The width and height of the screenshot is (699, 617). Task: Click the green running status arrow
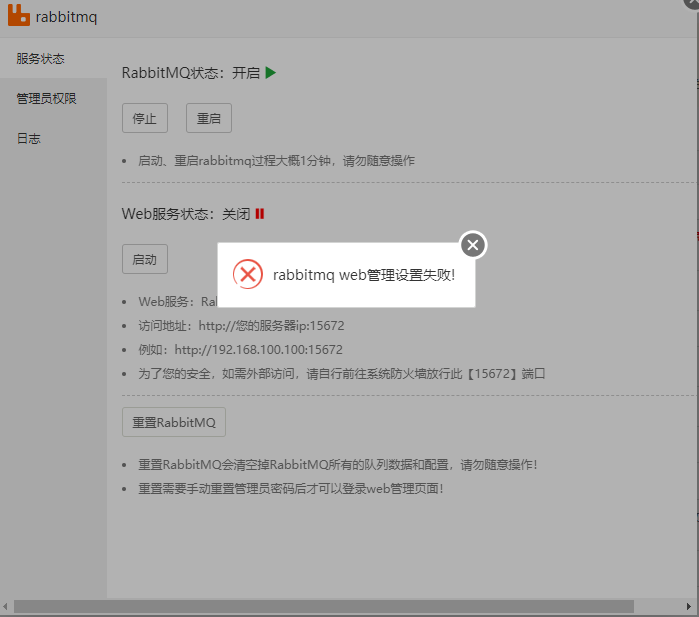pyautogui.click(x=271, y=73)
